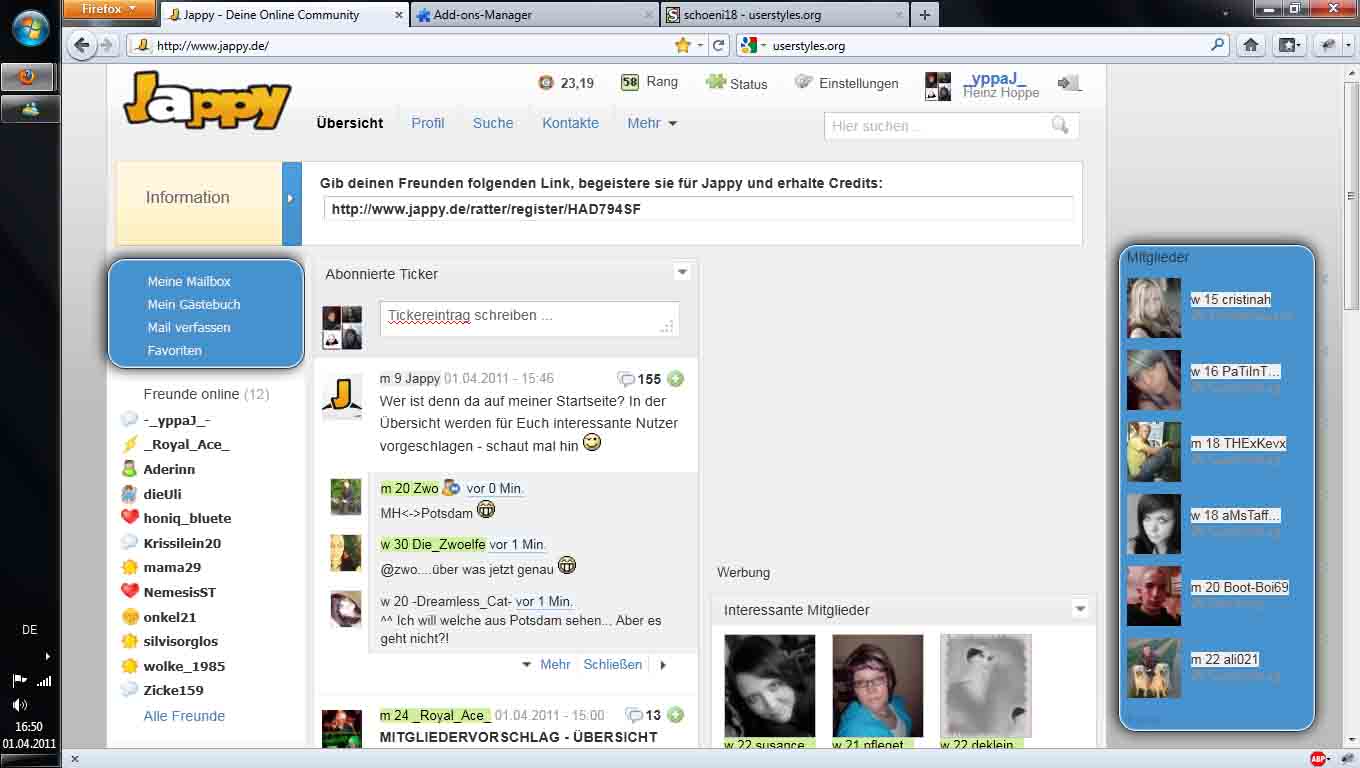Log out with the arrow icon
This screenshot has width=1360, height=768.
click(x=1069, y=83)
